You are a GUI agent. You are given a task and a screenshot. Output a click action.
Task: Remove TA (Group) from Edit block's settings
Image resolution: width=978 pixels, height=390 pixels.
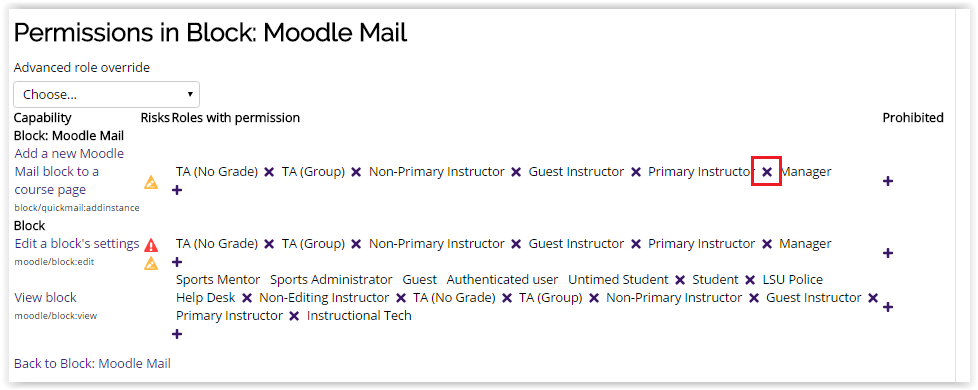[356, 244]
